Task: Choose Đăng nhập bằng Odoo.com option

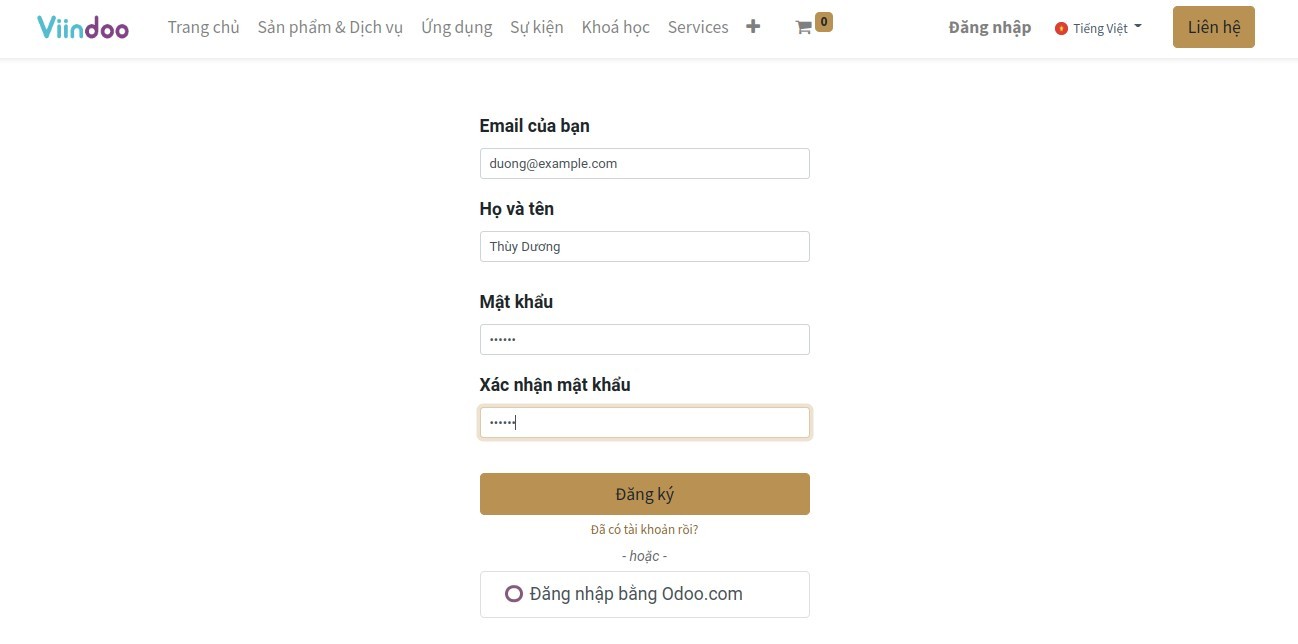Action: point(644,593)
